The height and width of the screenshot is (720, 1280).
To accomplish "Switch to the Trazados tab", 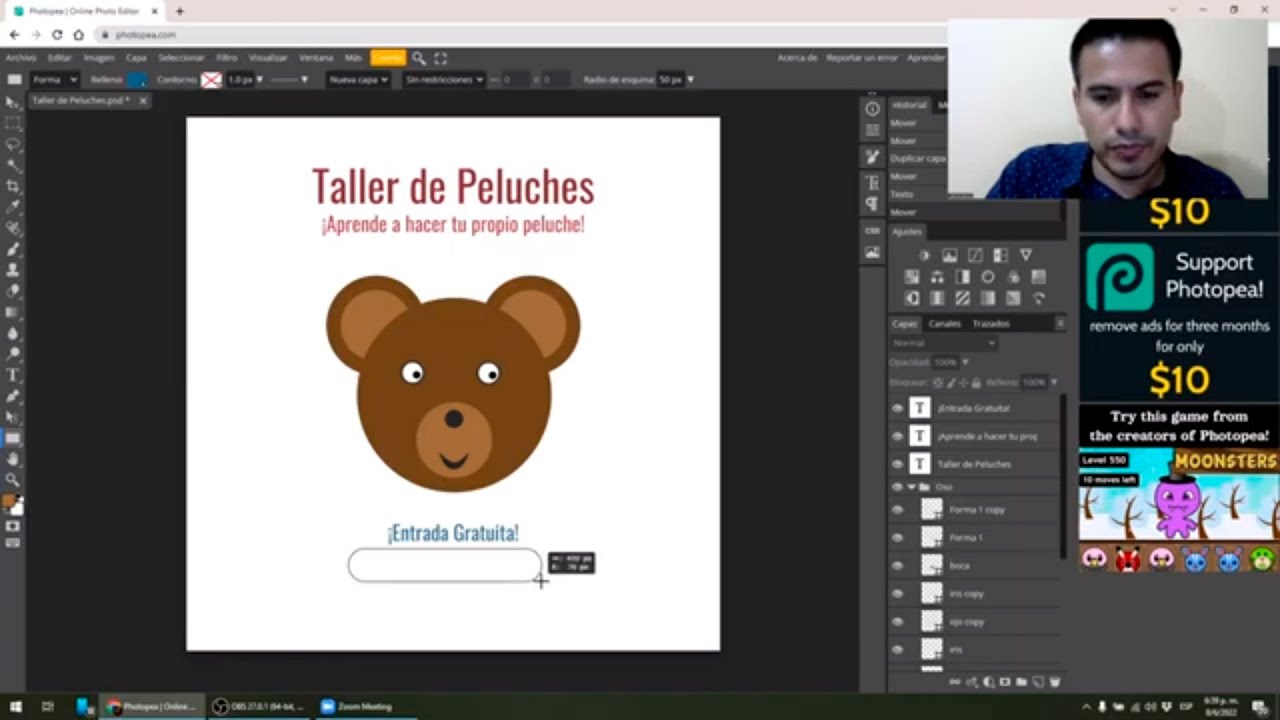I will [991, 323].
